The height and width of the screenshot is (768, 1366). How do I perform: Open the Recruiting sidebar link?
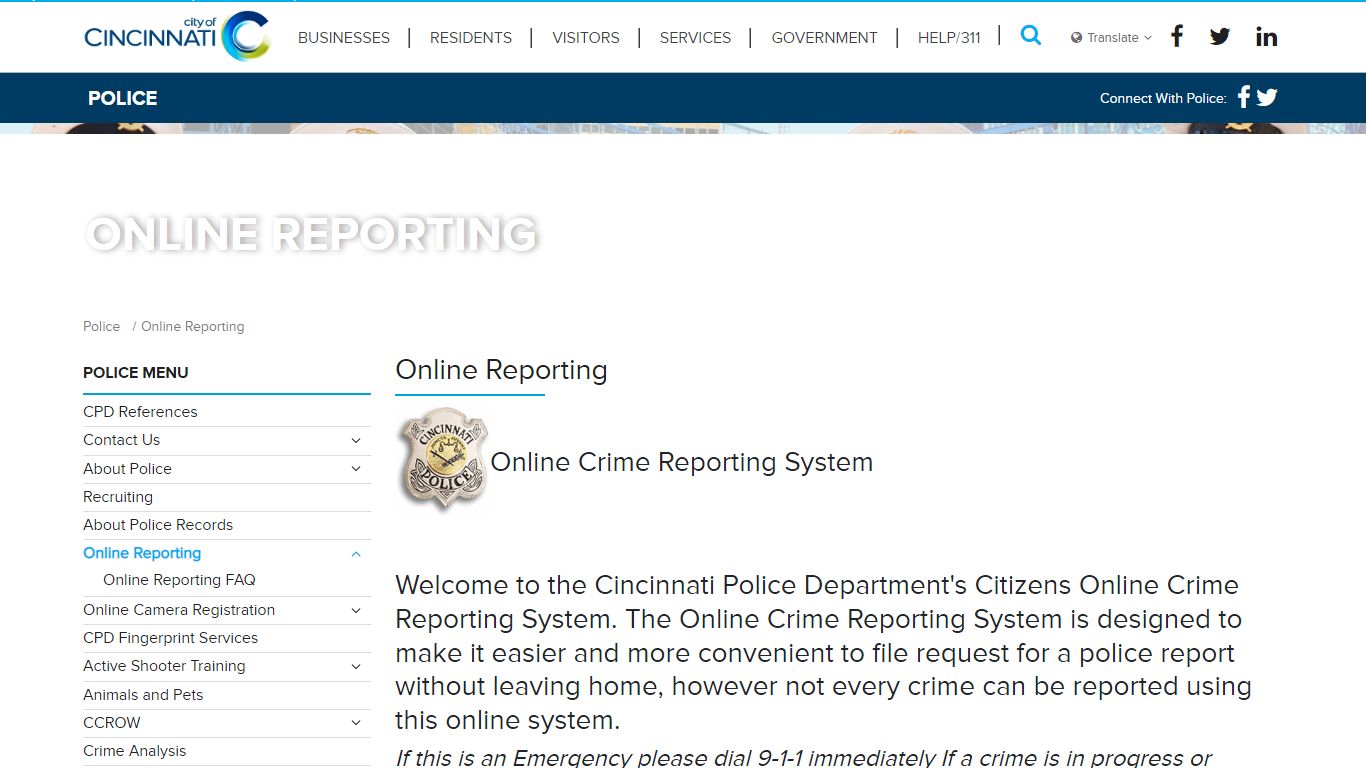(x=118, y=497)
